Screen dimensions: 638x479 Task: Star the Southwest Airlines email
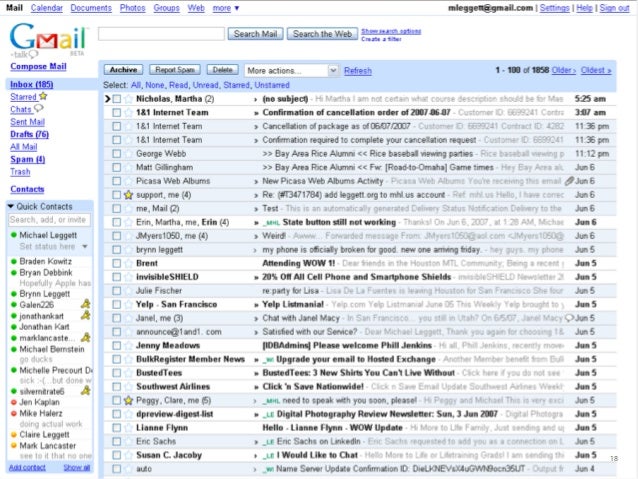[x=129, y=387]
